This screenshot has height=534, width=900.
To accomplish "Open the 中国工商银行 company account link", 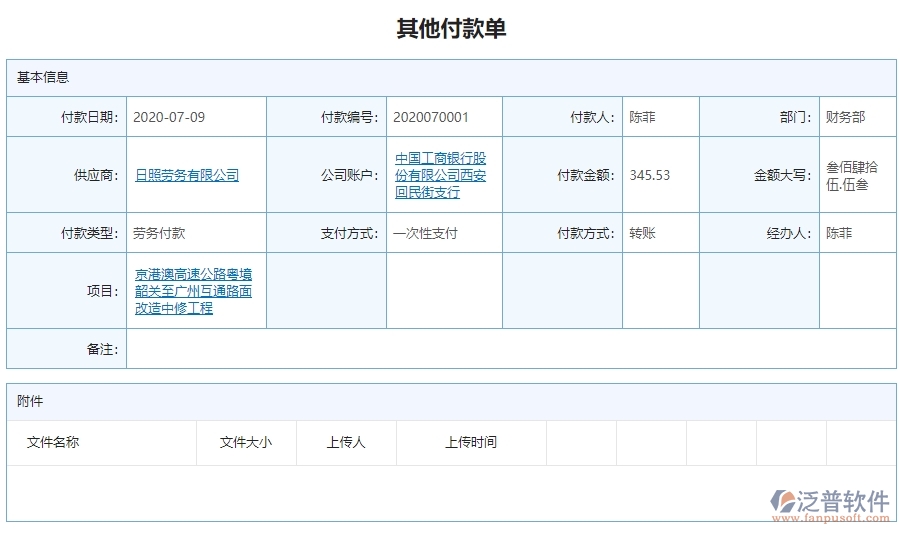I will pyautogui.click(x=440, y=175).
